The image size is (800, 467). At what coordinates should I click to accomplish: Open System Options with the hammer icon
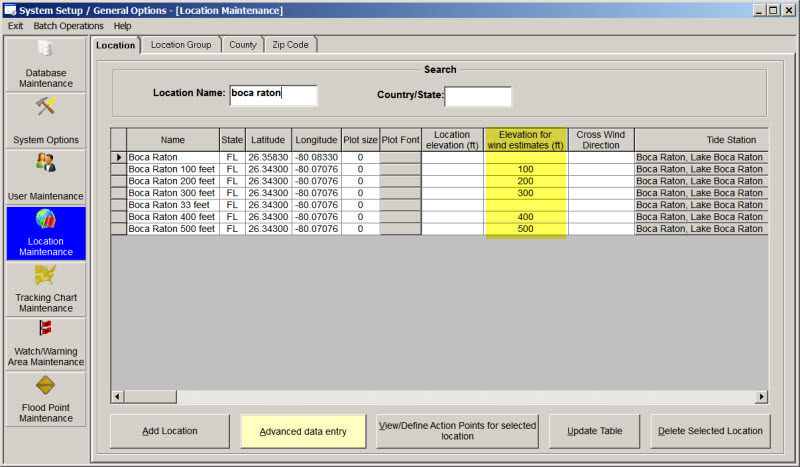click(x=46, y=121)
